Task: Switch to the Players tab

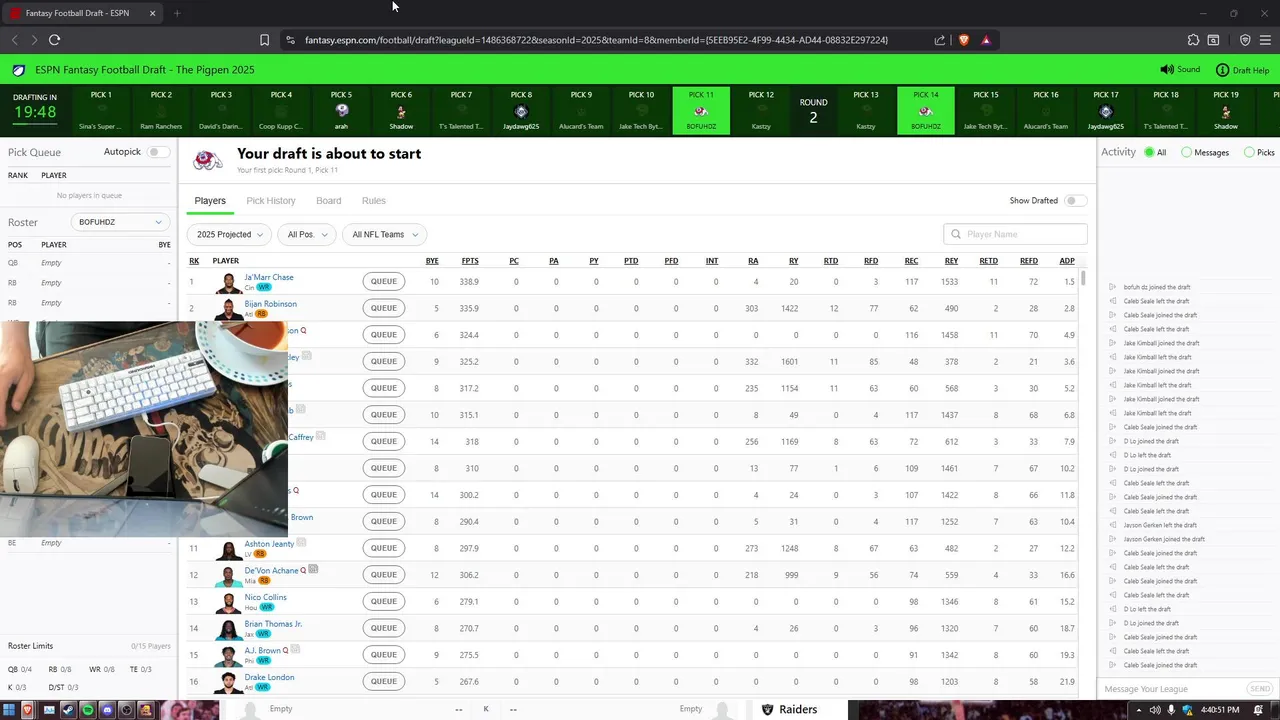Action: pyautogui.click(x=210, y=201)
